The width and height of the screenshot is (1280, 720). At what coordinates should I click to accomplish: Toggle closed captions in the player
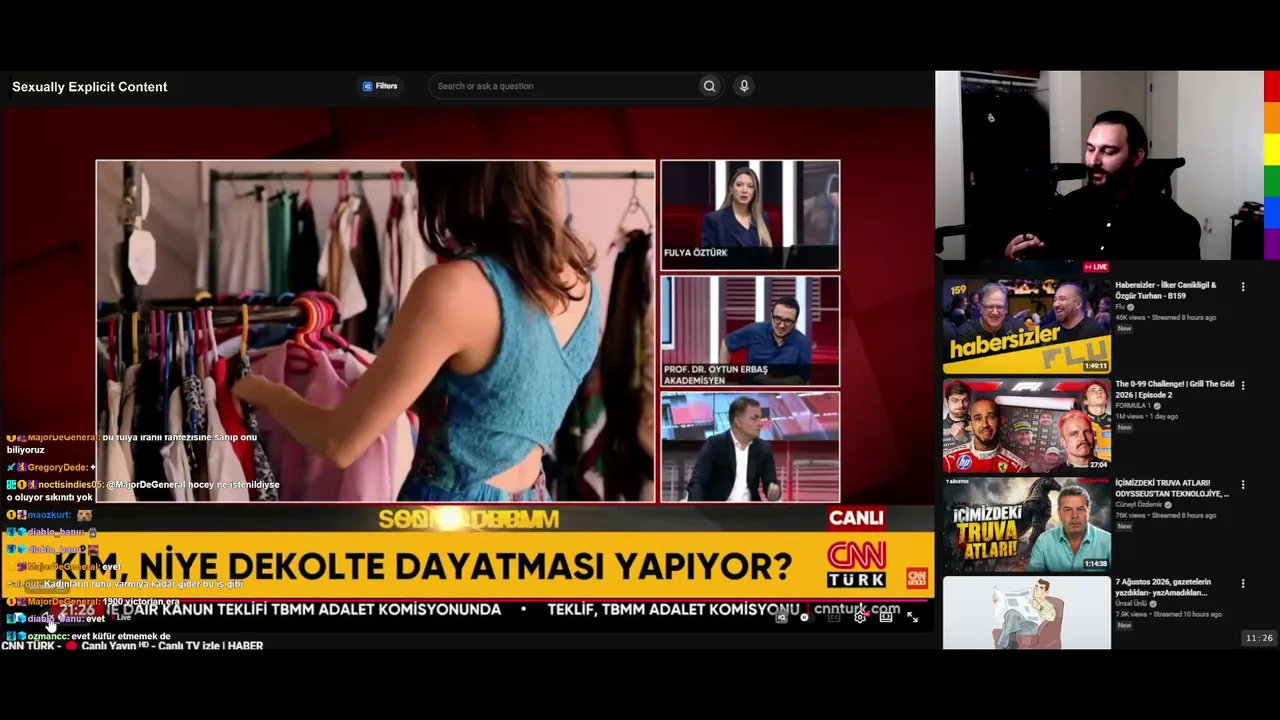[x=834, y=617]
